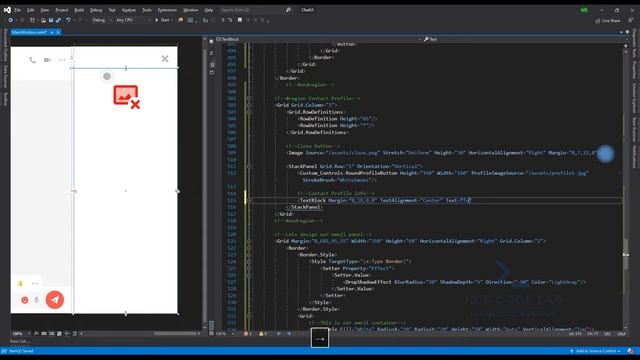Toggle Snap to Gridlines in designer toolbar
Screen dimensions: 640x360
[x=51, y=333]
